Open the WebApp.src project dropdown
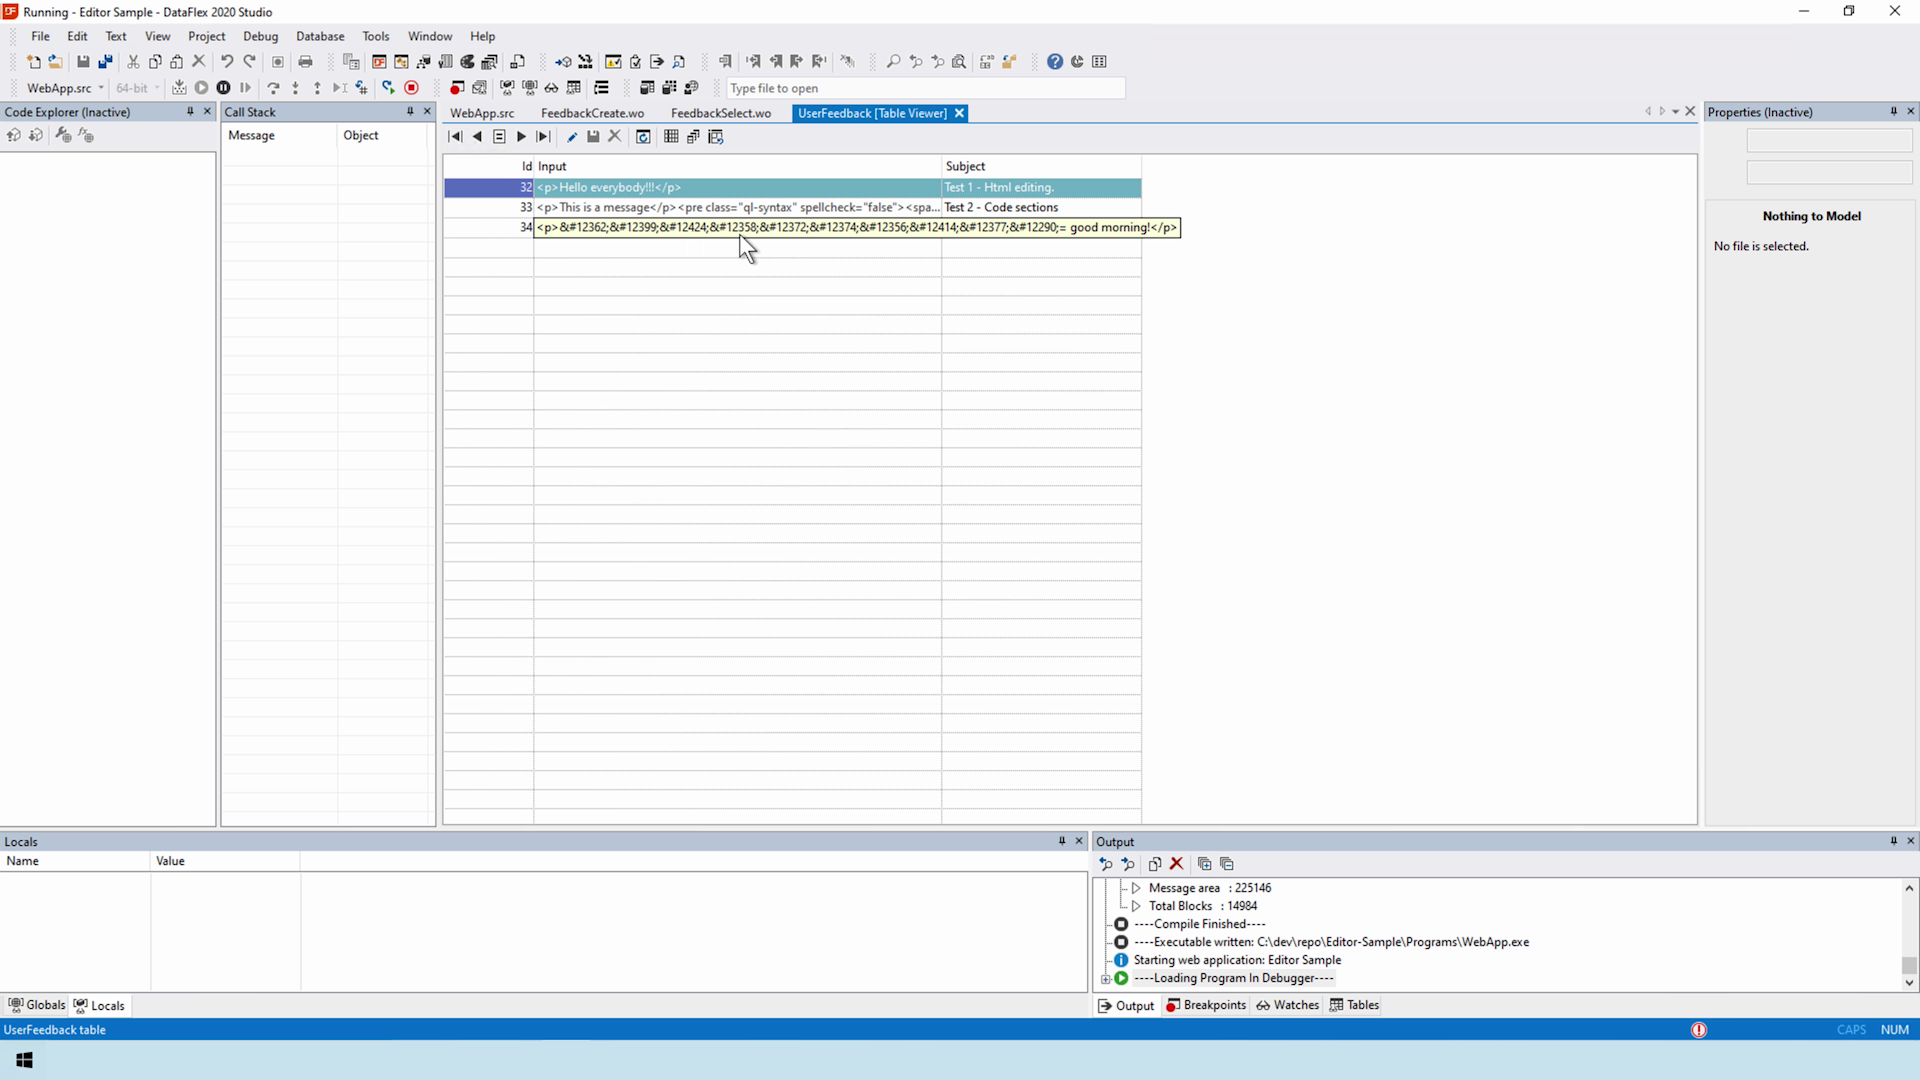The width and height of the screenshot is (1920, 1080). 101,88
